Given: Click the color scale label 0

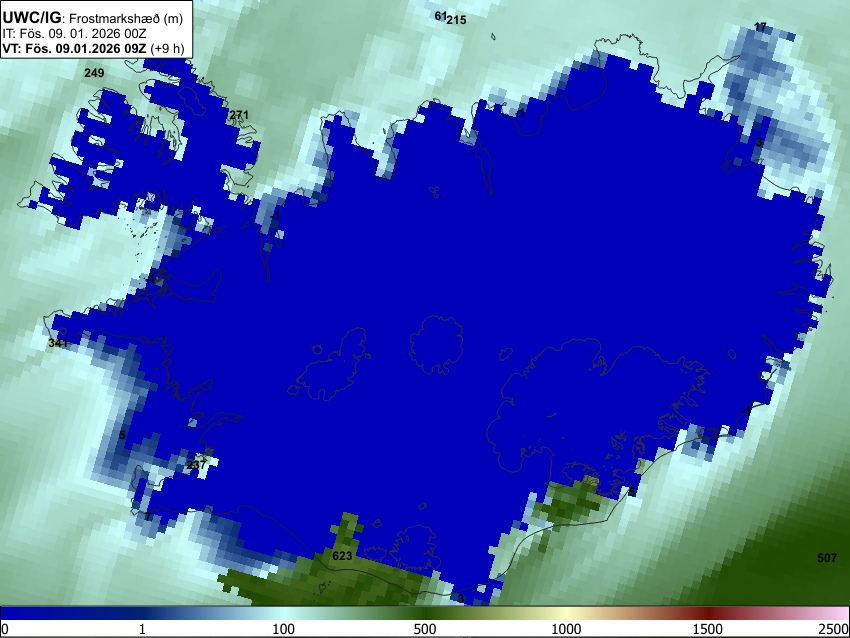Looking at the screenshot, I should [5, 629].
